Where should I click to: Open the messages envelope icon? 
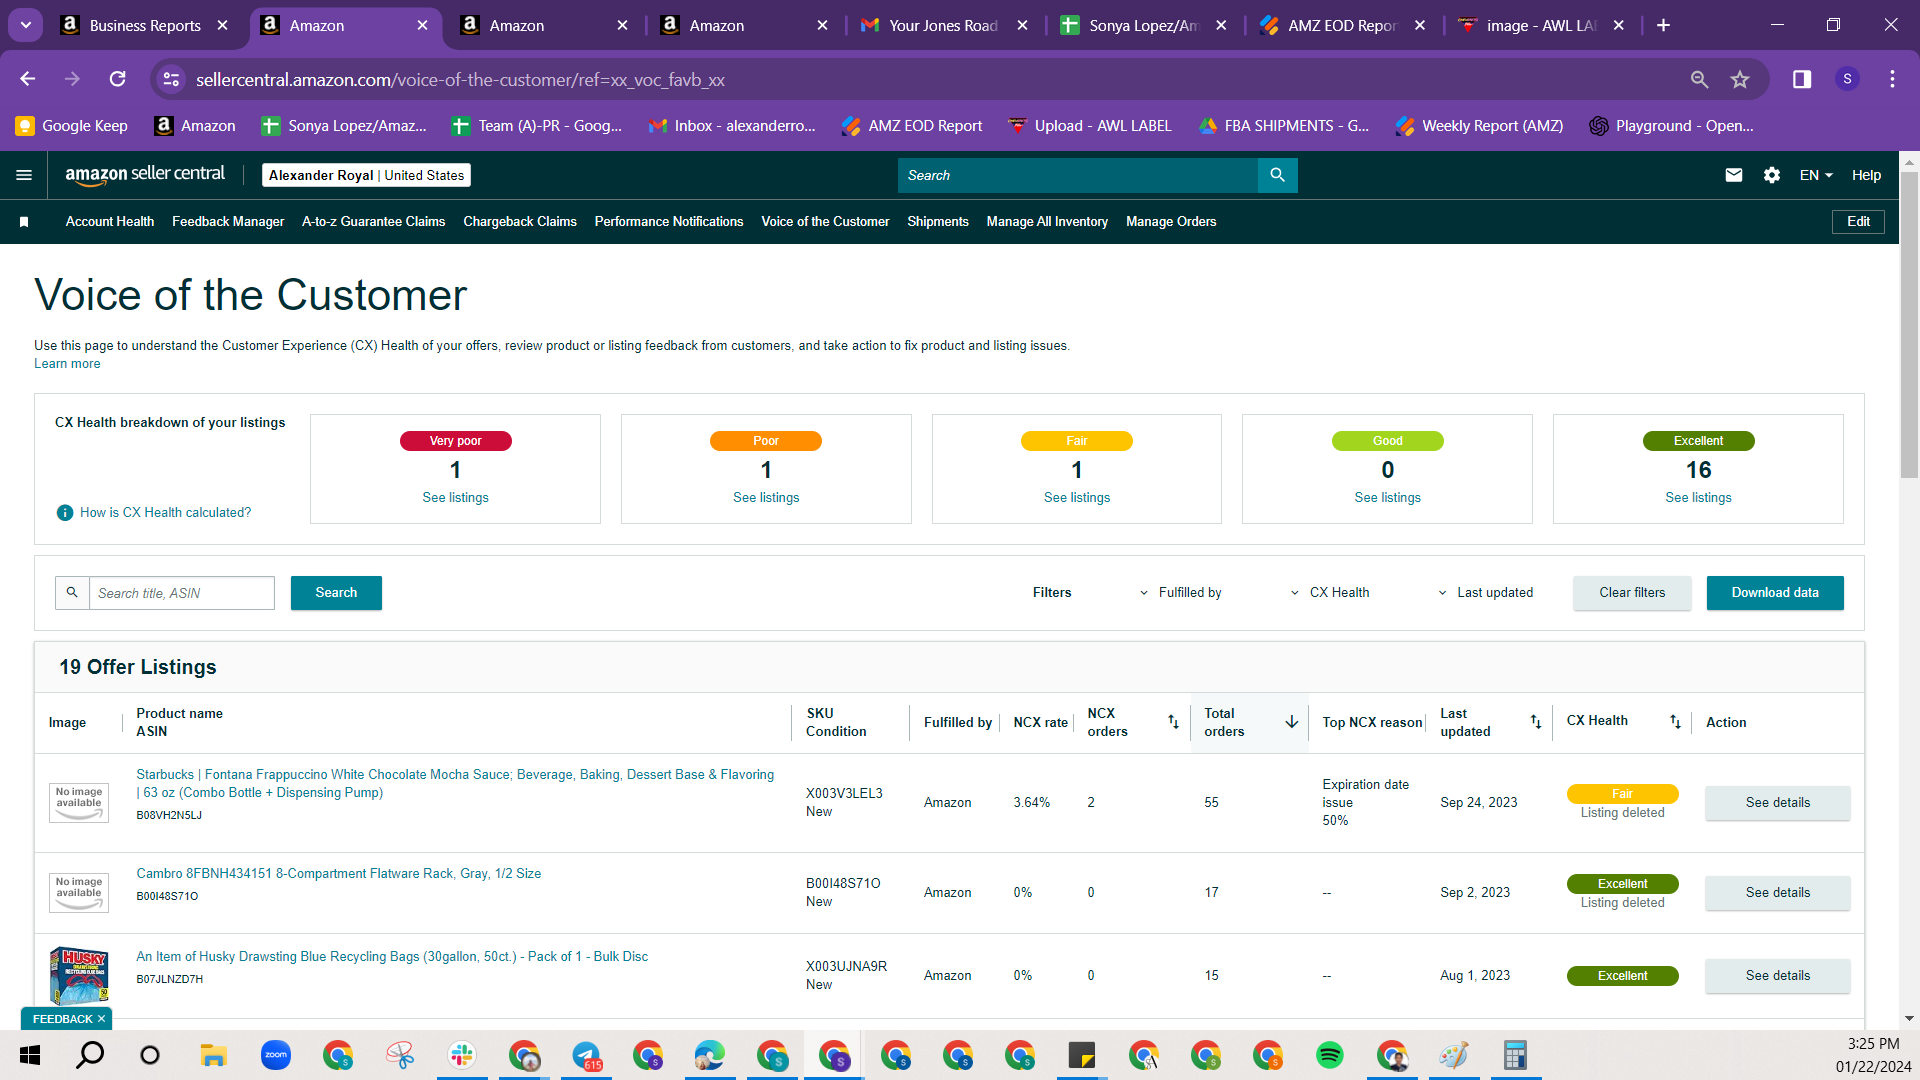pos(1734,175)
